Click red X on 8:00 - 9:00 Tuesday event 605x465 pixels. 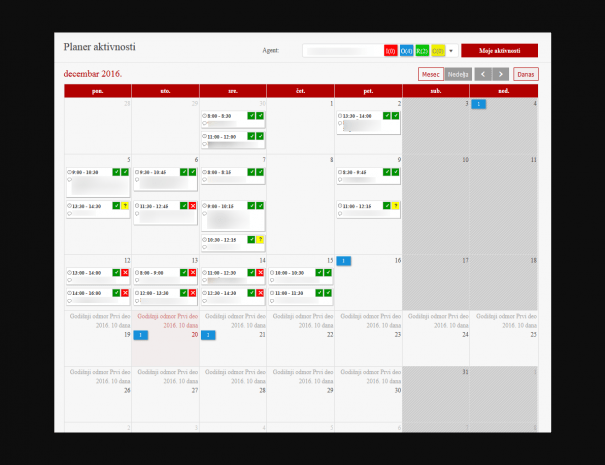193,272
